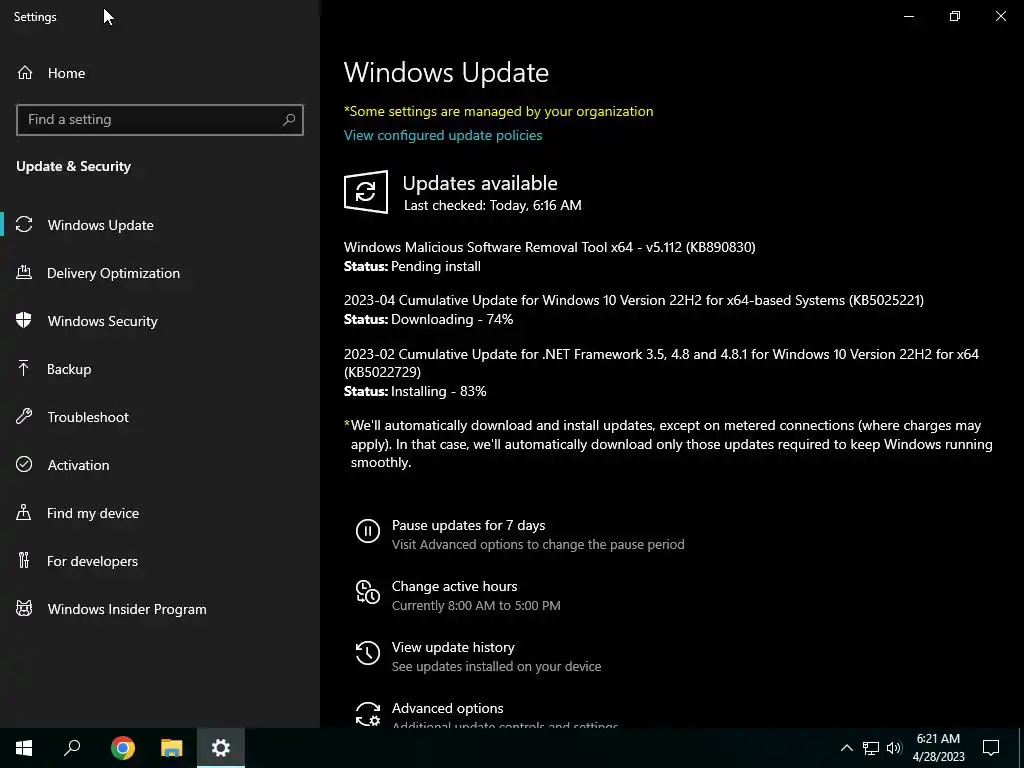Viewport: 1024px width, 768px height.
Task: Click the Status: Downloading - 74% line
Action: 428,319
